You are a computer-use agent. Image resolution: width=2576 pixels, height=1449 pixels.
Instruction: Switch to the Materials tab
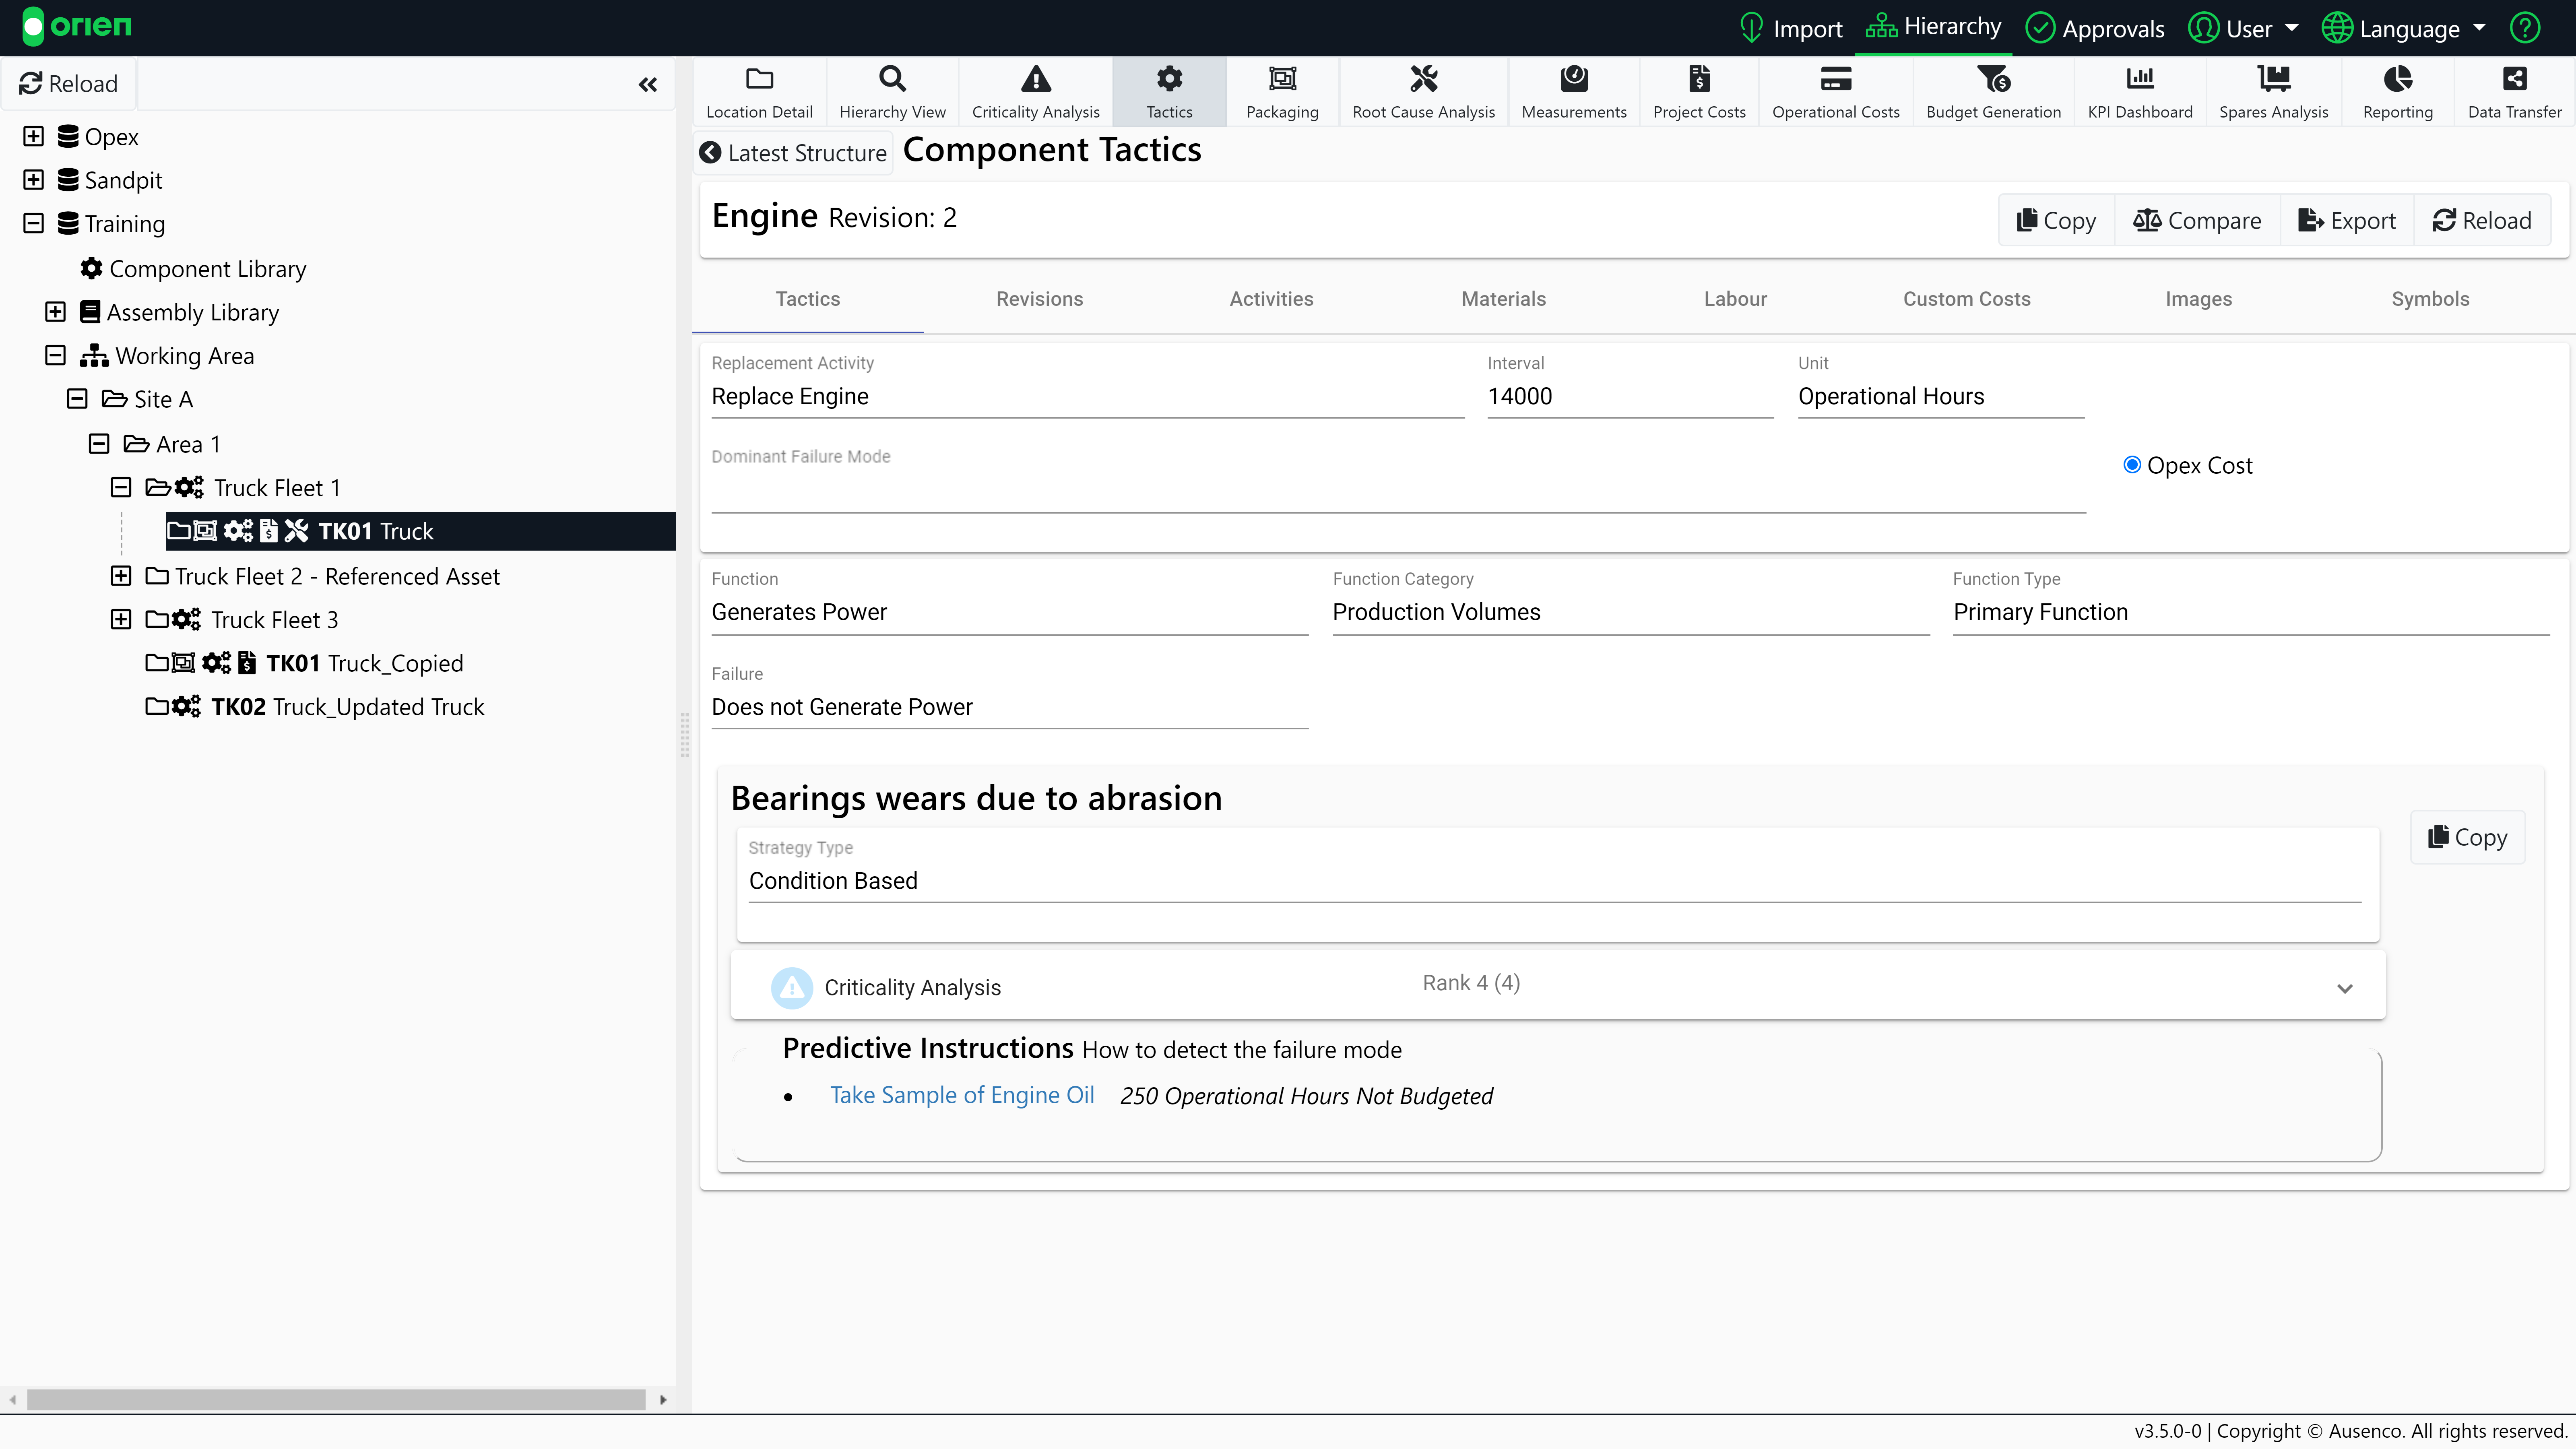(x=1504, y=299)
